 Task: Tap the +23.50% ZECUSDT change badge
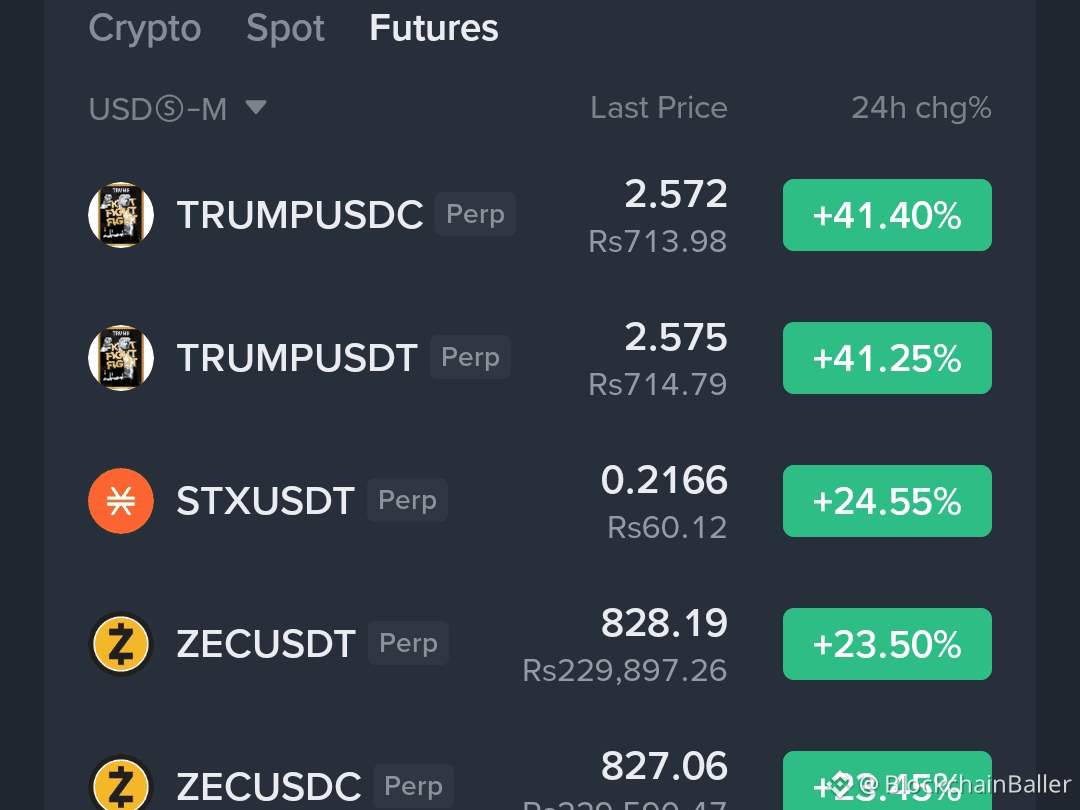[x=887, y=644]
